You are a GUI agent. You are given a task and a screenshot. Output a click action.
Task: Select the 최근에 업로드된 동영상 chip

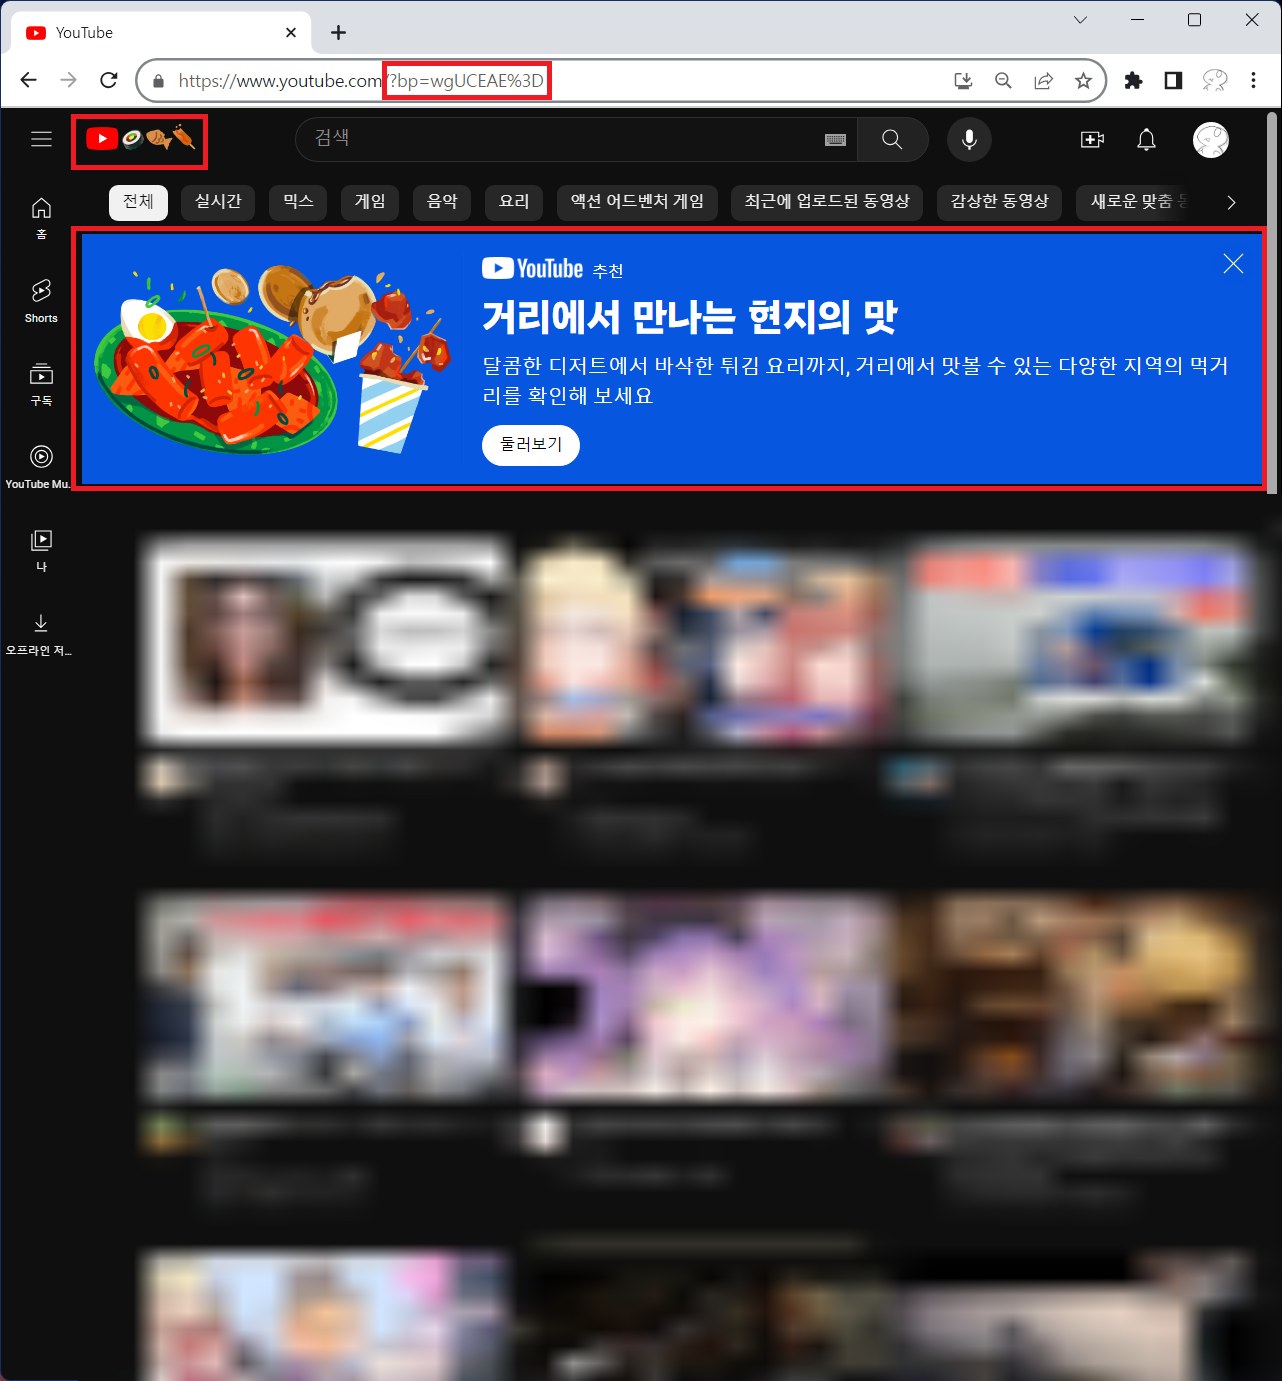tap(827, 202)
